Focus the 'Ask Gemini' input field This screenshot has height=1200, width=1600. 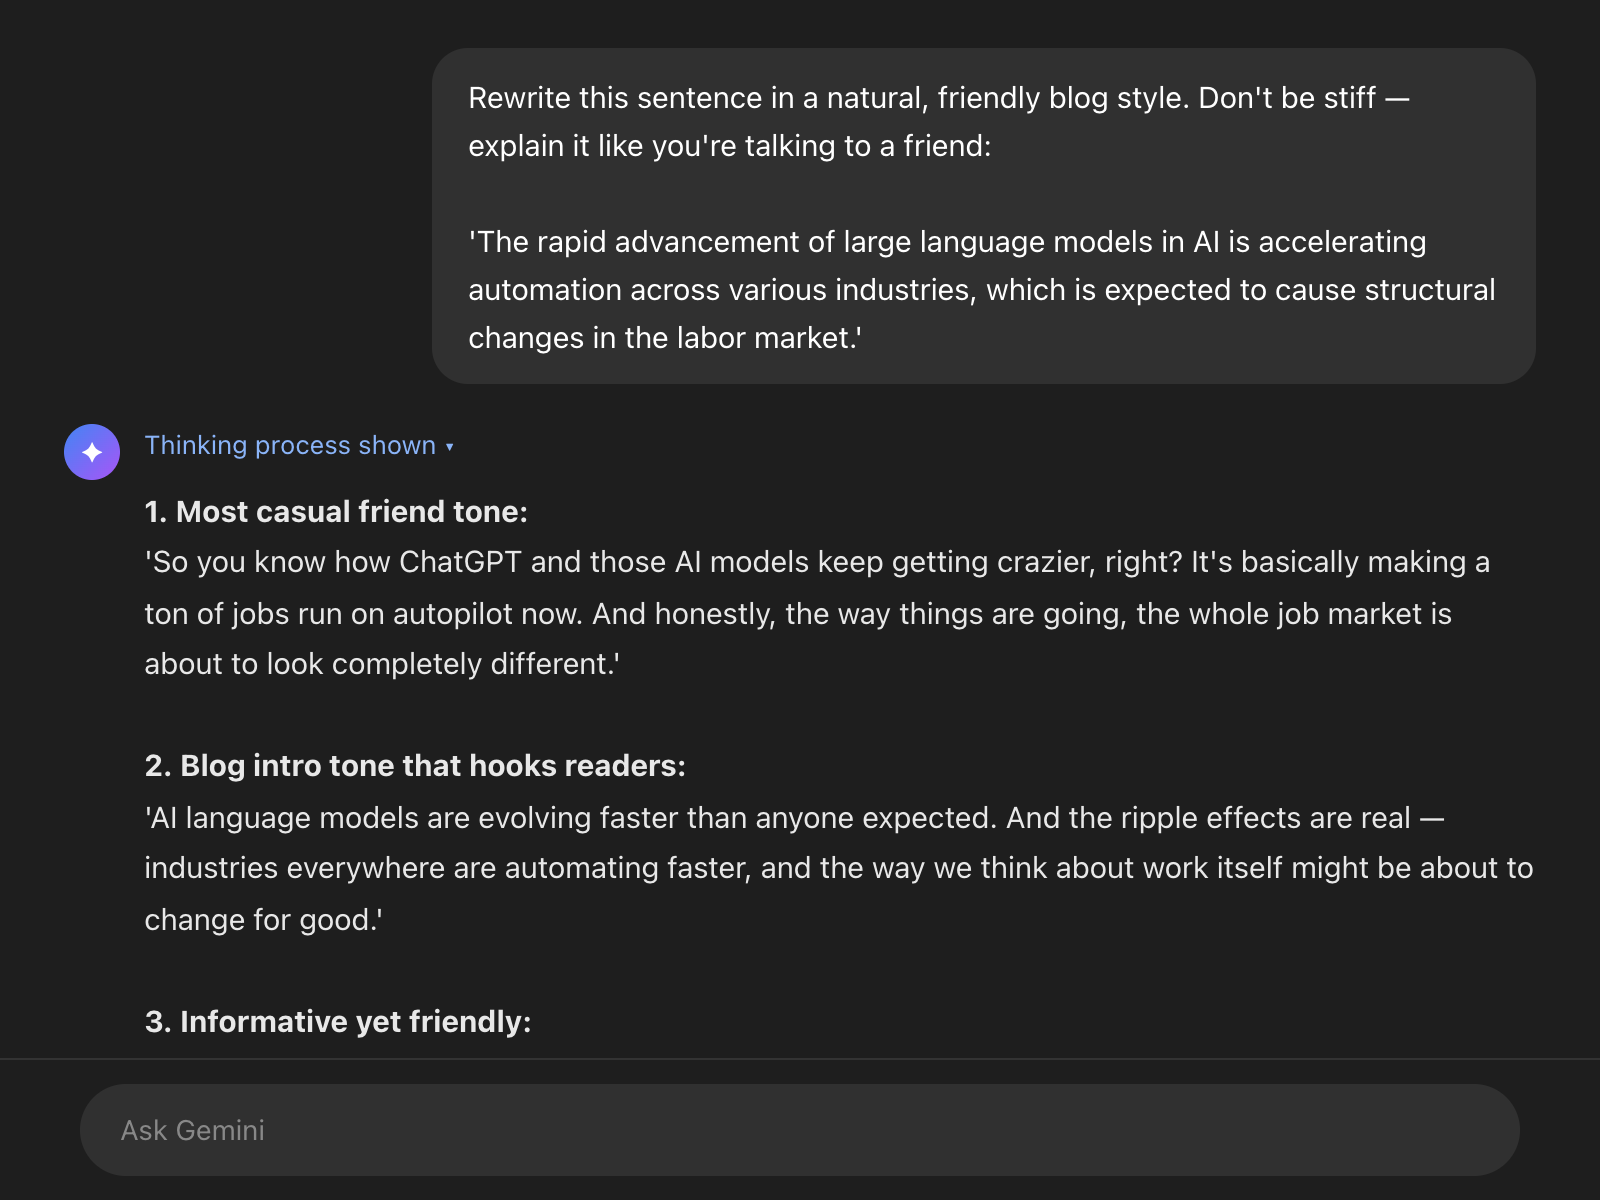[x=800, y=1130]
